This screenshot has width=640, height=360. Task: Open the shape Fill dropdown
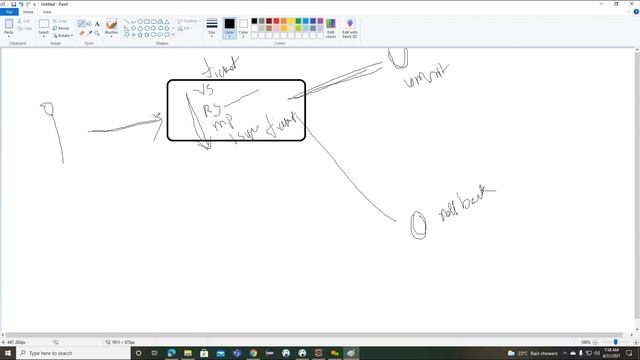click(185, 28)
